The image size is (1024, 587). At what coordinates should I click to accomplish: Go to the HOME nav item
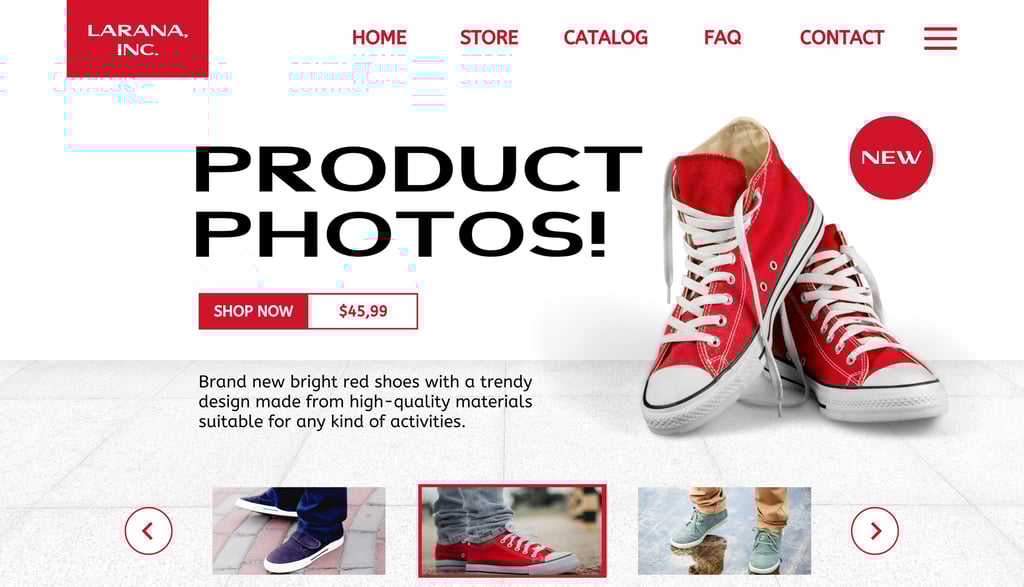click(x=379, y=38)
